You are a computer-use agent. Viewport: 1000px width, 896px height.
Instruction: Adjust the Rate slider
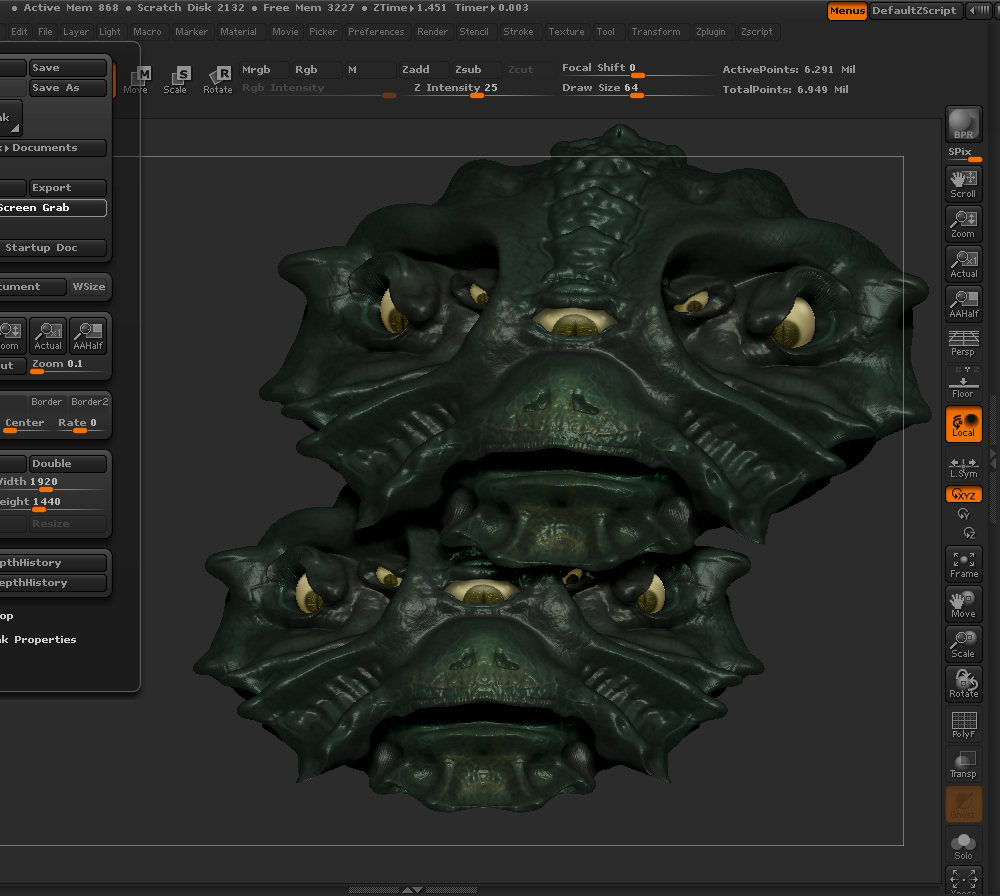pyautogui.click(x=80, y=423)
